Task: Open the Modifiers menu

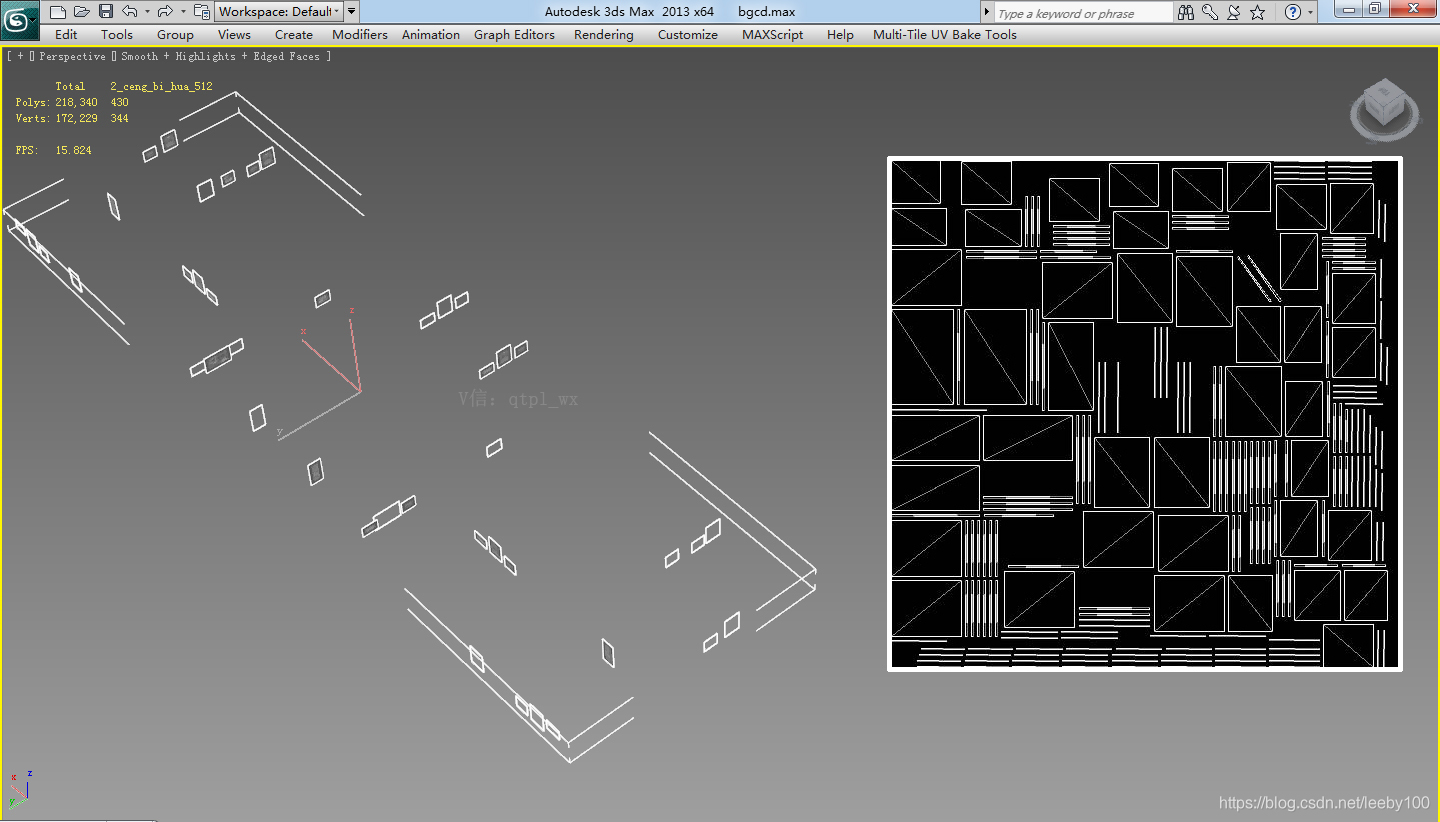Action: [360, 34]
